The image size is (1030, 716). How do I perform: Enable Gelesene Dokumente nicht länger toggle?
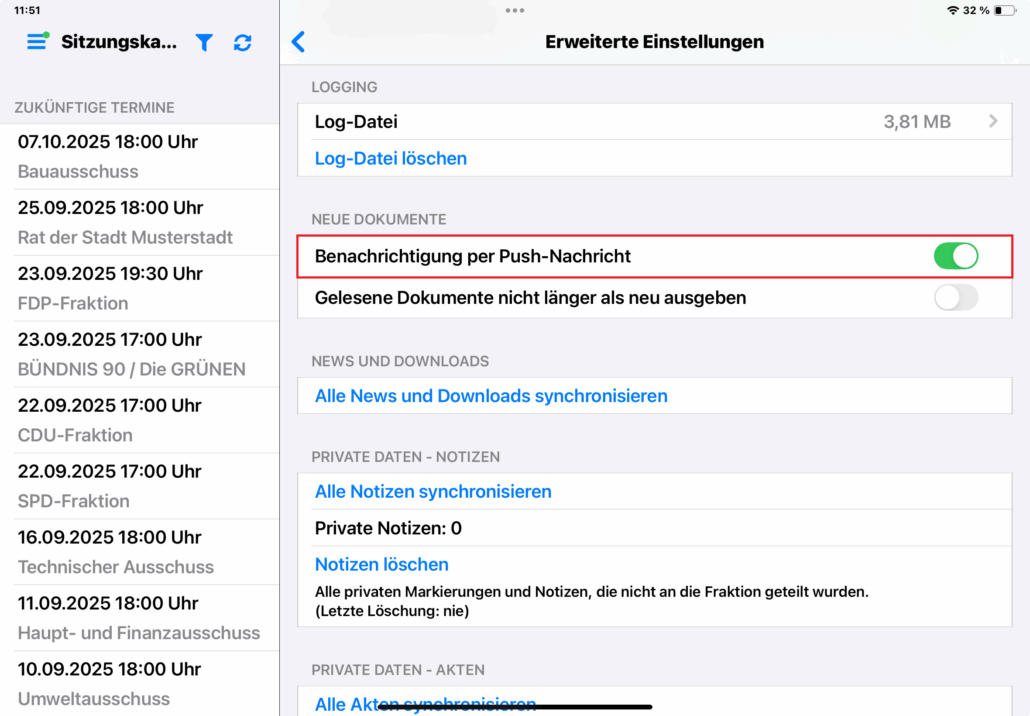[955, 297]
